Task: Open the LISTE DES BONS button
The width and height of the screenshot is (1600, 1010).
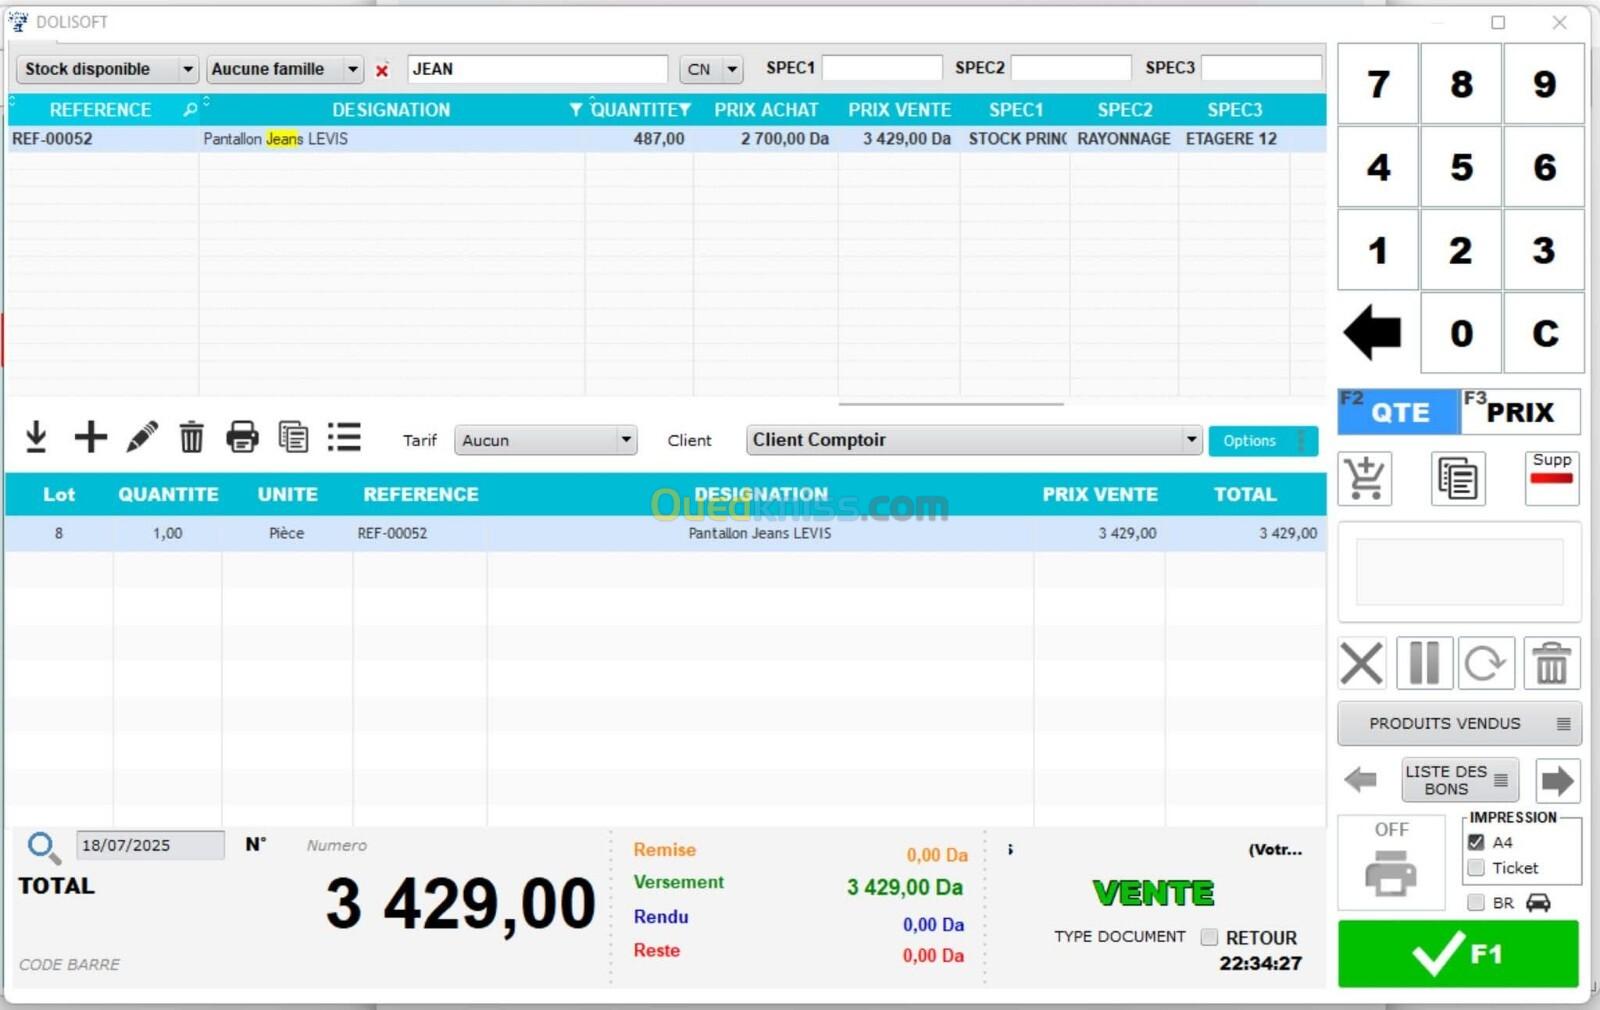Action: tap(1459, 780)
